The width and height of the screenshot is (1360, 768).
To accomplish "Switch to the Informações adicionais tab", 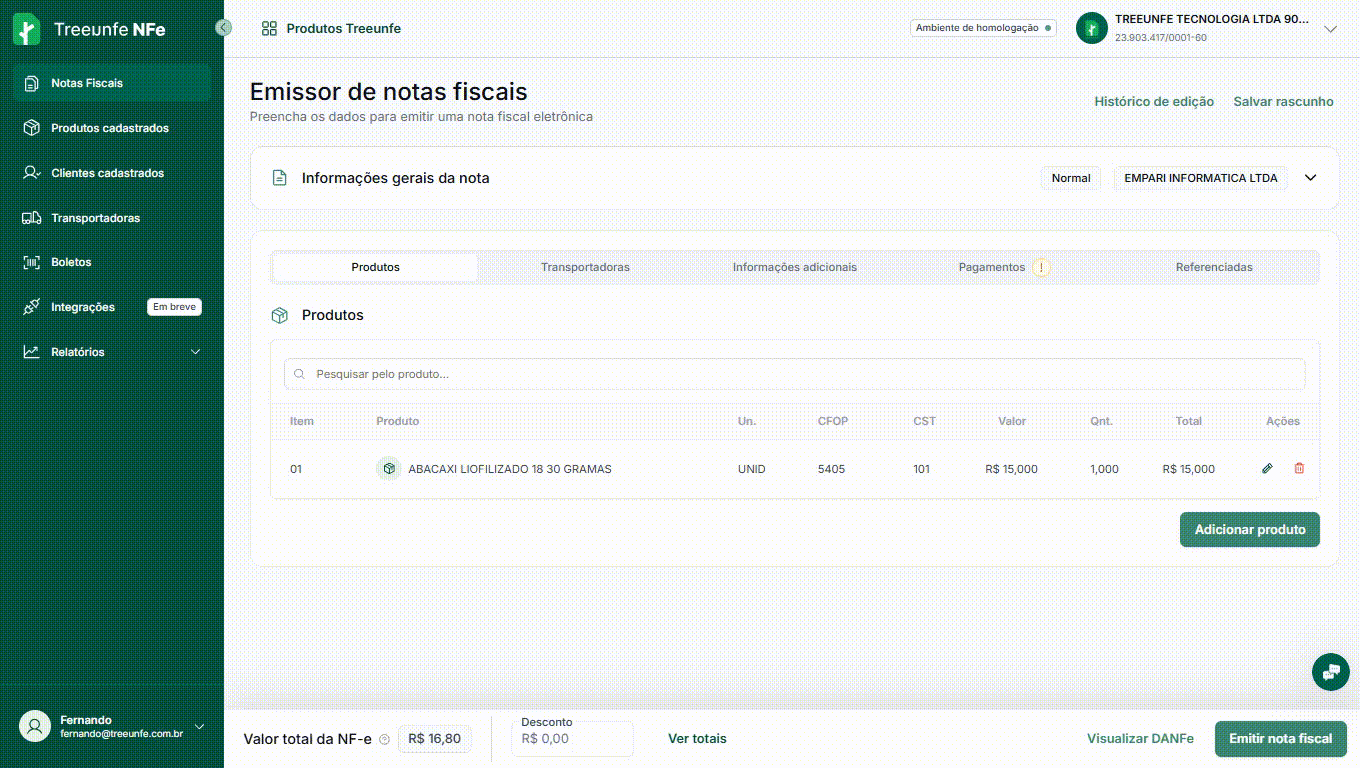I will [x=794, y=267].
